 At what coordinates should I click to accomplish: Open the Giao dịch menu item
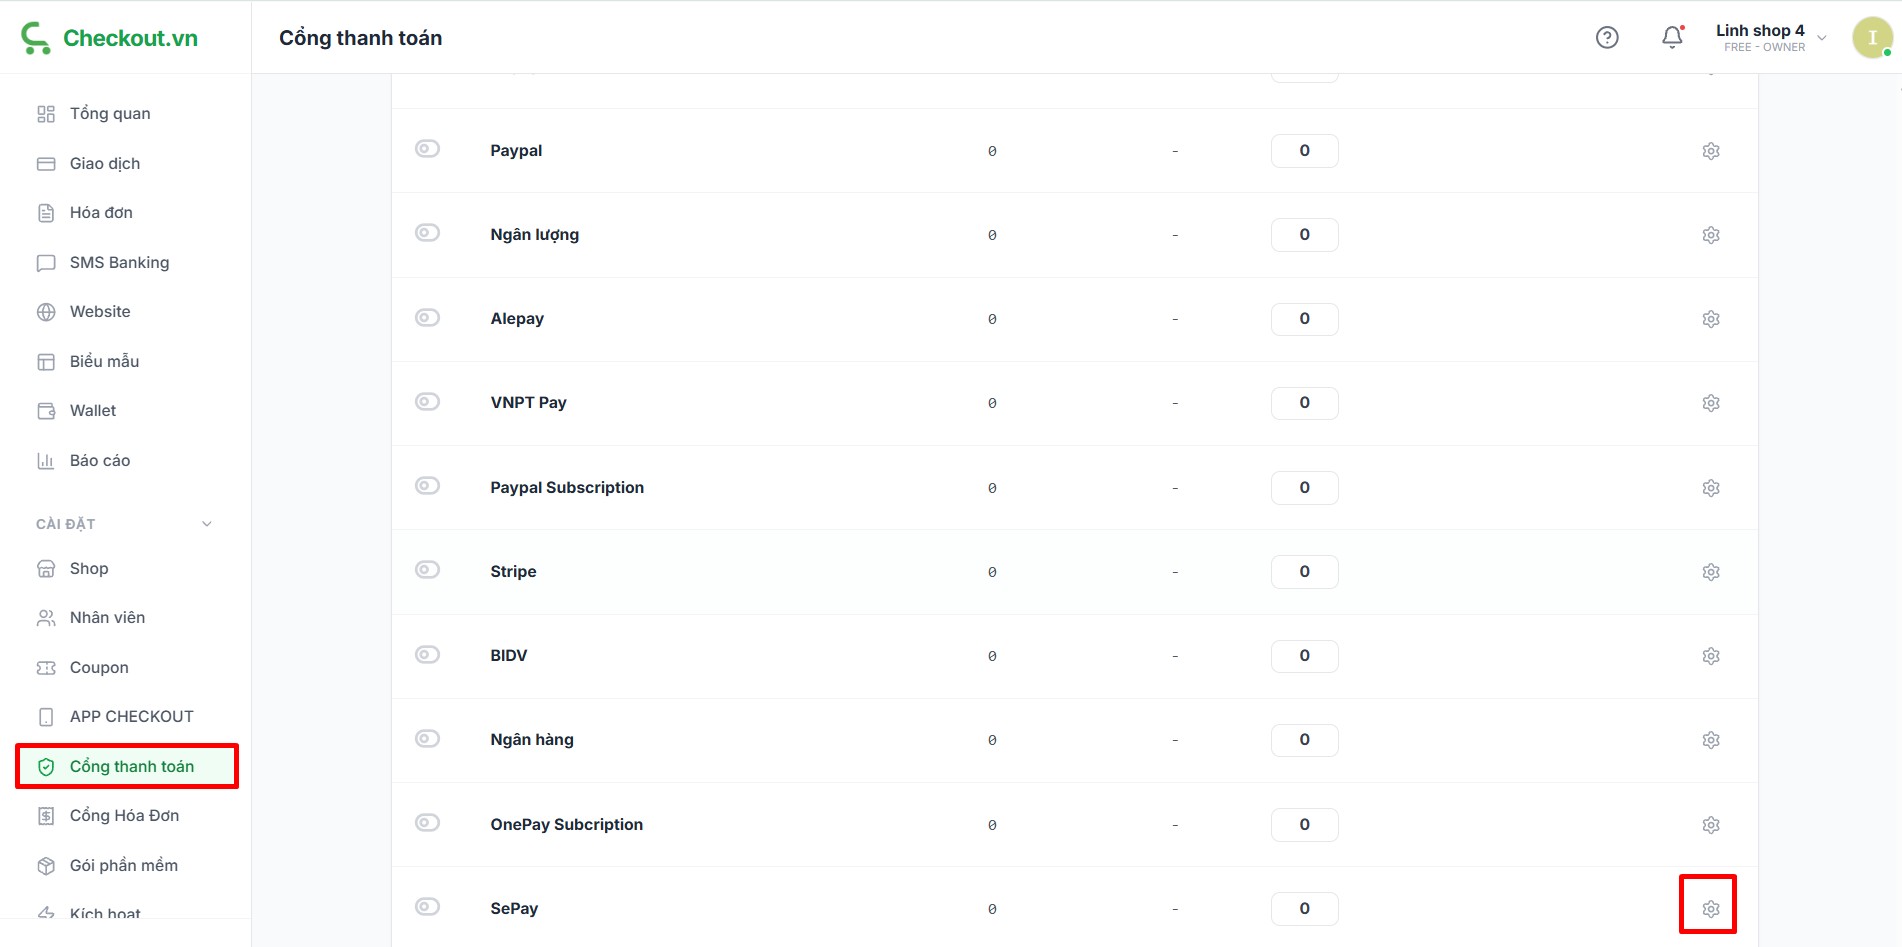point(105,164)
